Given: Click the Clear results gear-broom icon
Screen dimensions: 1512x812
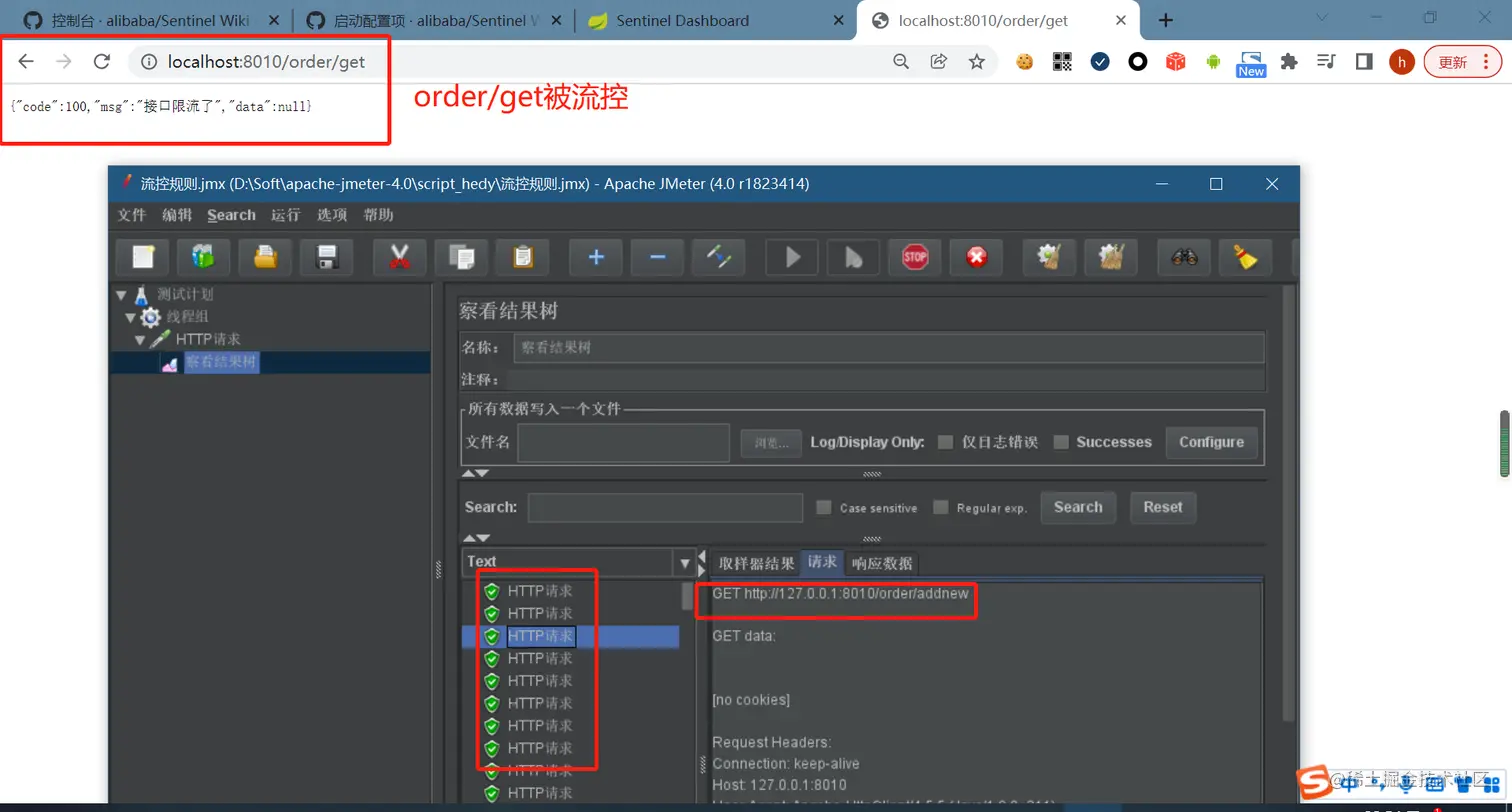Looking at the screenshot, I should pyautogui.click(x=1049, y=257).
